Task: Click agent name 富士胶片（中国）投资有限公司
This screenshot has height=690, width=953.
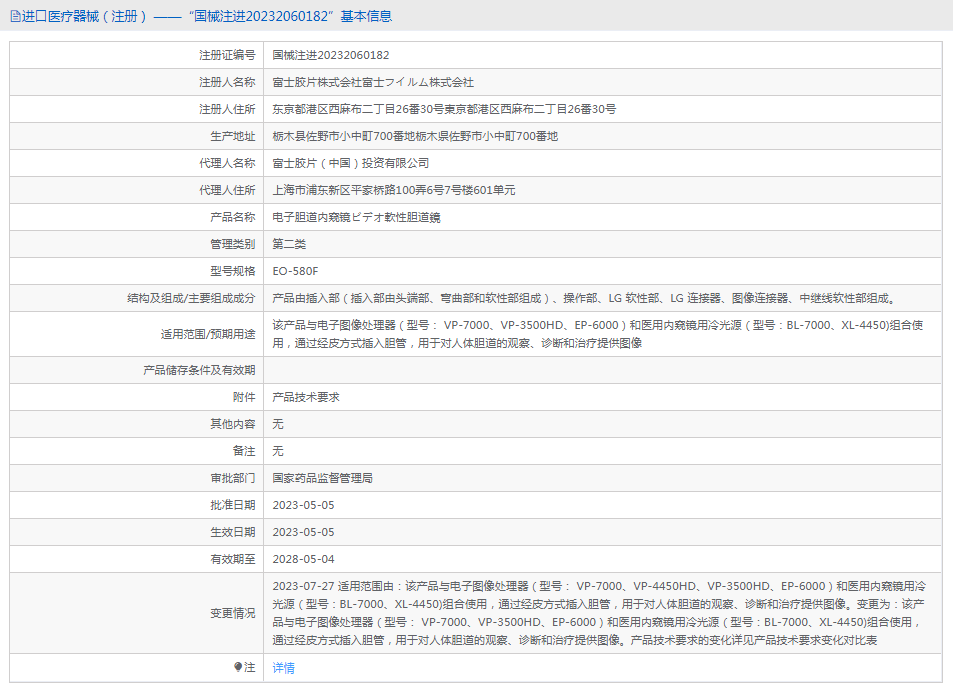Action: click(x=351, y=163)
